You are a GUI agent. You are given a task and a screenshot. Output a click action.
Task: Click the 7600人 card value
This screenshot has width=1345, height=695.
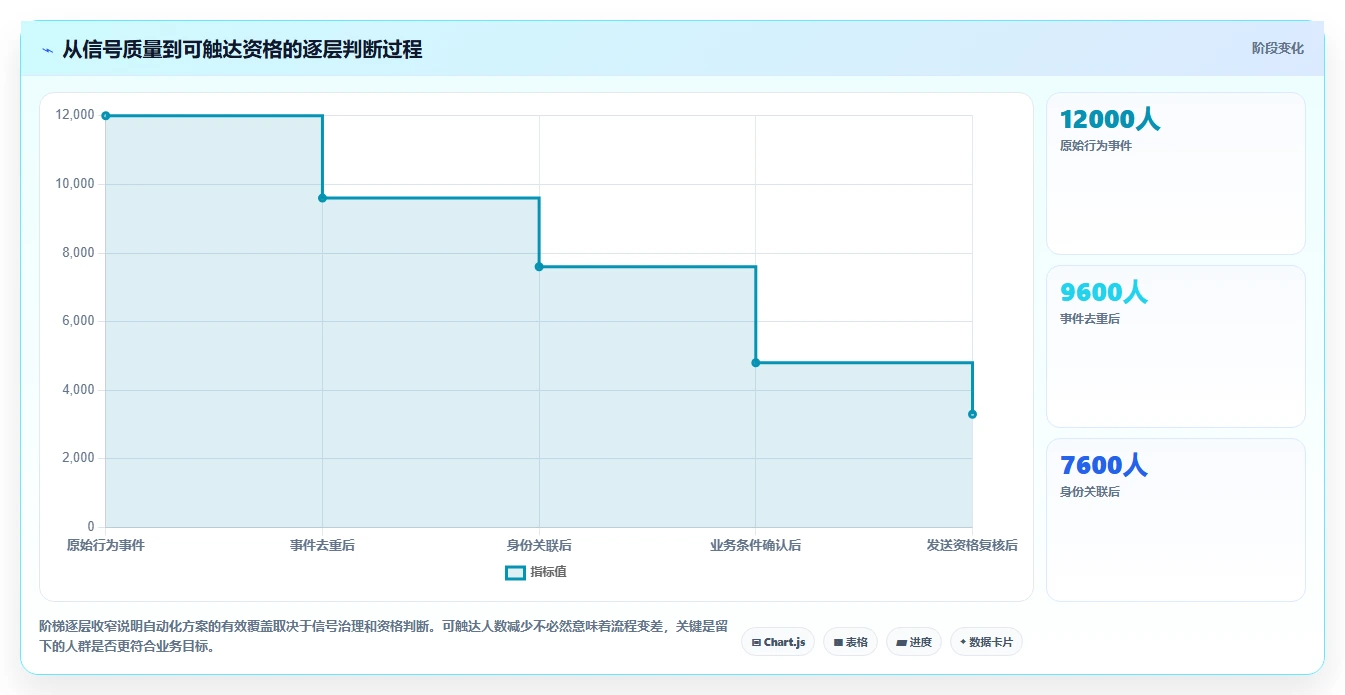pyautogui.click(x=1104, y=466)
